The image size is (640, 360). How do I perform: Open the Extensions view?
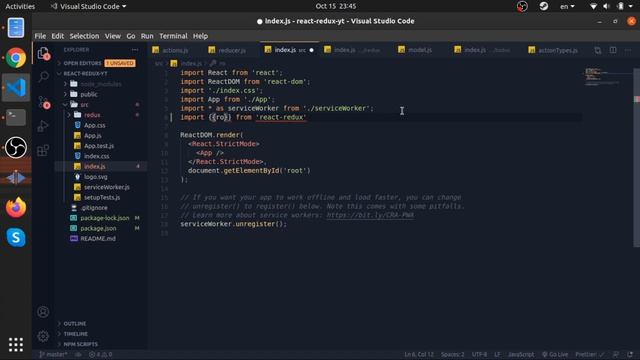click(x=43, y=150)
